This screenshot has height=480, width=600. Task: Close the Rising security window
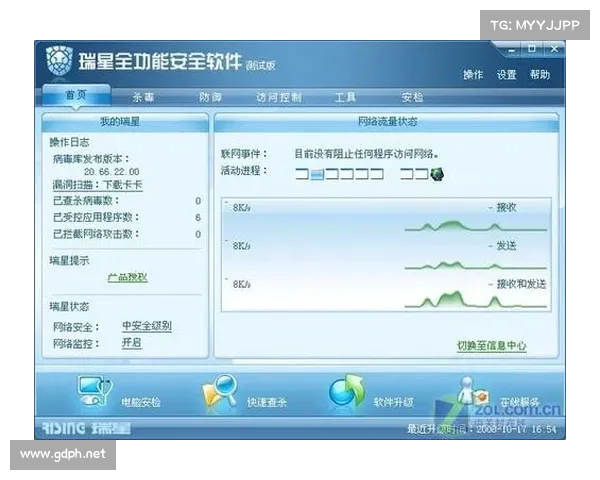[554, 49]
